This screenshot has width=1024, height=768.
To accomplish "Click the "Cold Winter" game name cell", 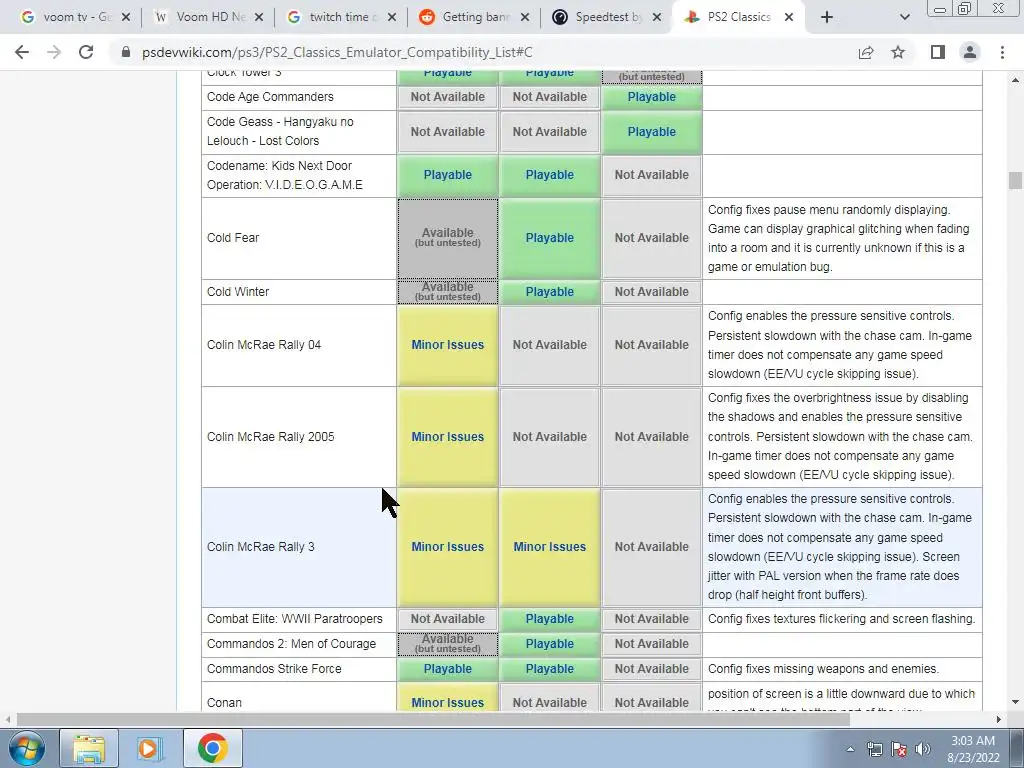I will [x=299, y=293].
